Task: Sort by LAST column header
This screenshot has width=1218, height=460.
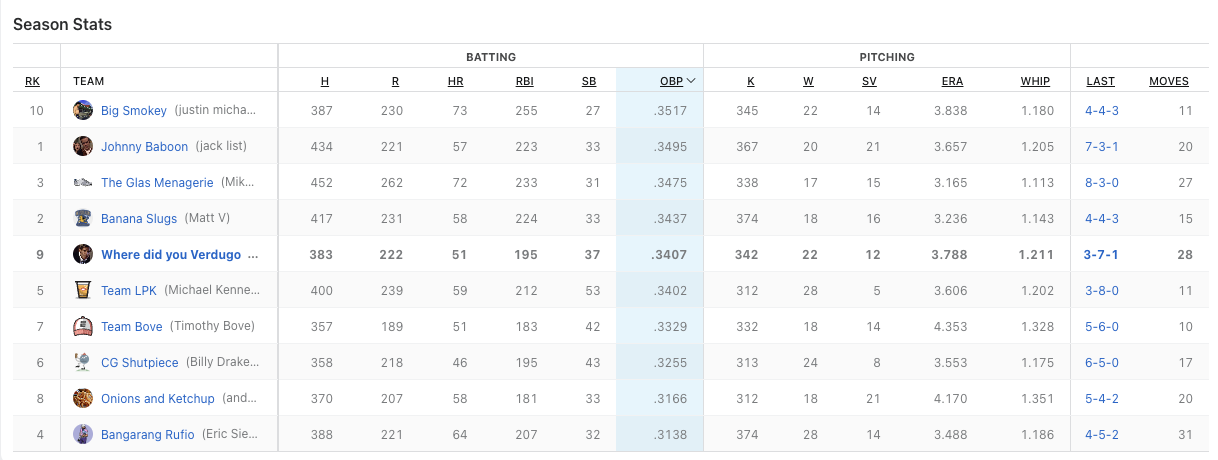Action: [x=1100, y=81]
